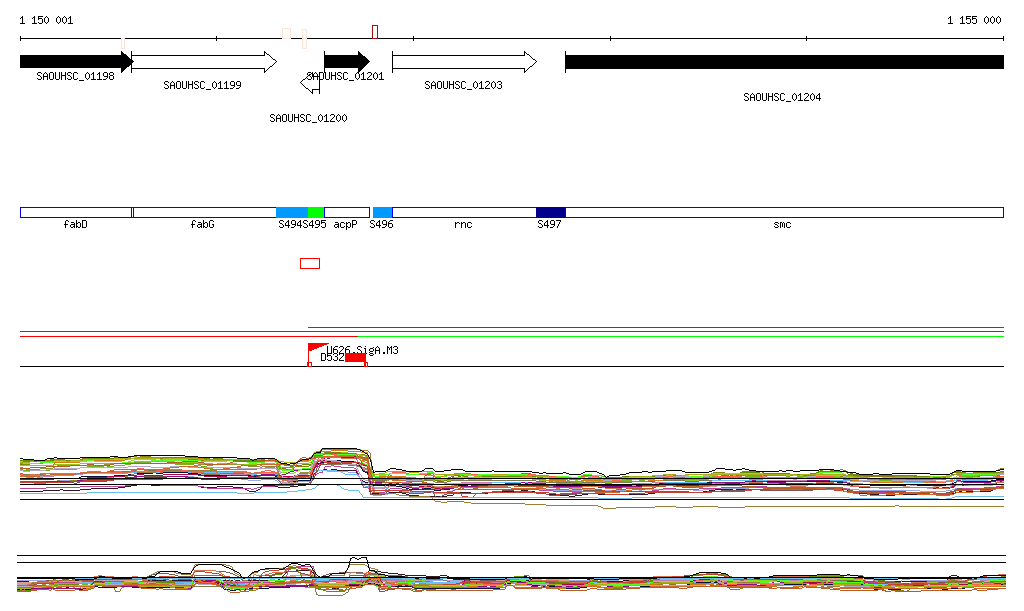
Task: Click the dark navy S497 segment
Action: (x=550, y=212)
